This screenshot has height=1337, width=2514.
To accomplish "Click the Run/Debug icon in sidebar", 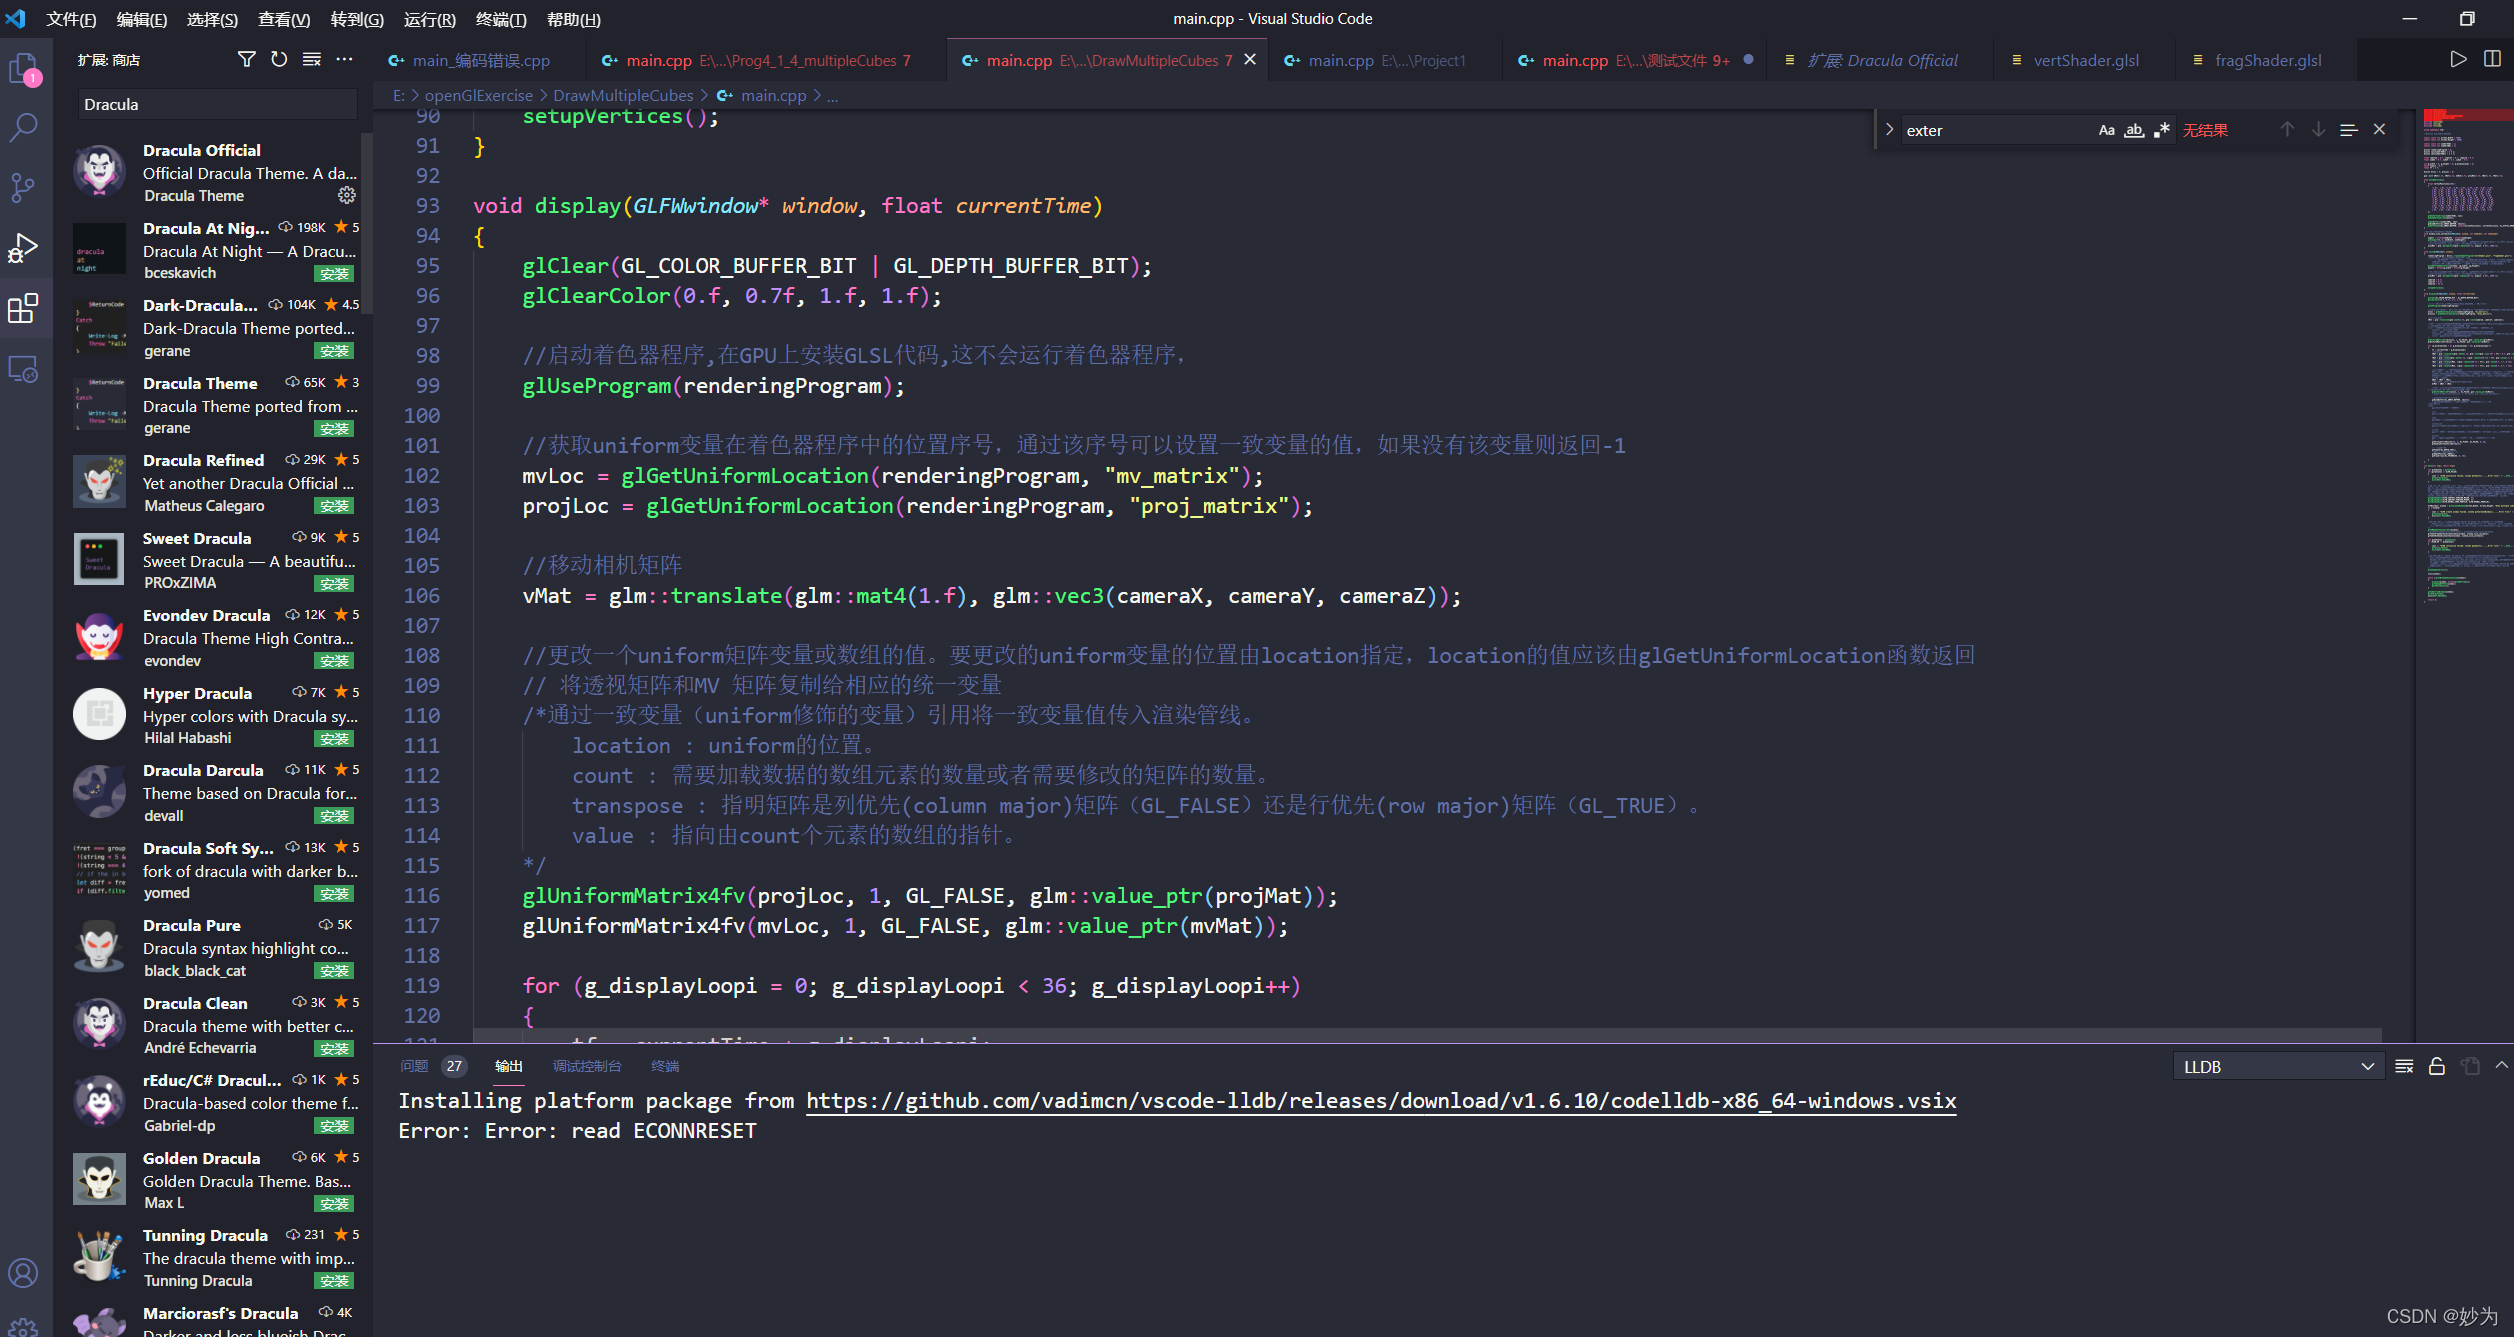I will 25,246.
